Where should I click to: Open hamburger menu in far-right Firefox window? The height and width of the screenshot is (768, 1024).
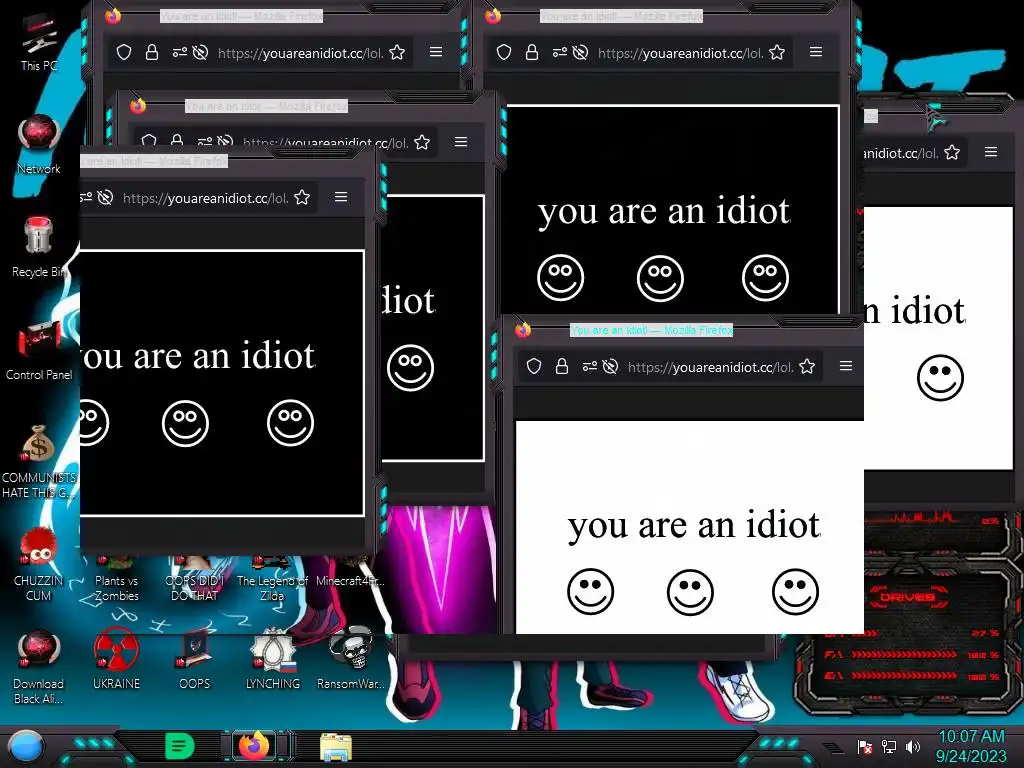[x=991, y=152]
